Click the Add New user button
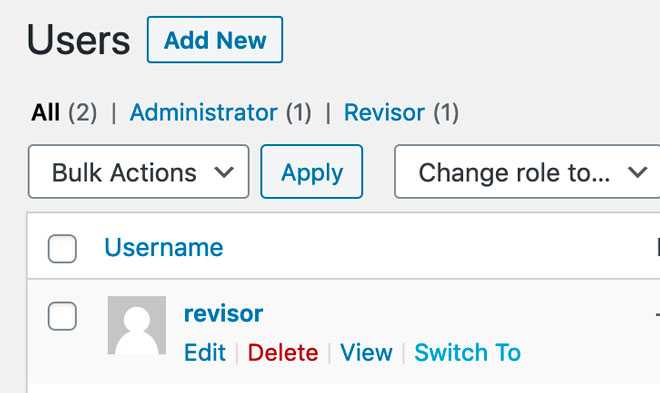660x393 pixels. (215, 40)
